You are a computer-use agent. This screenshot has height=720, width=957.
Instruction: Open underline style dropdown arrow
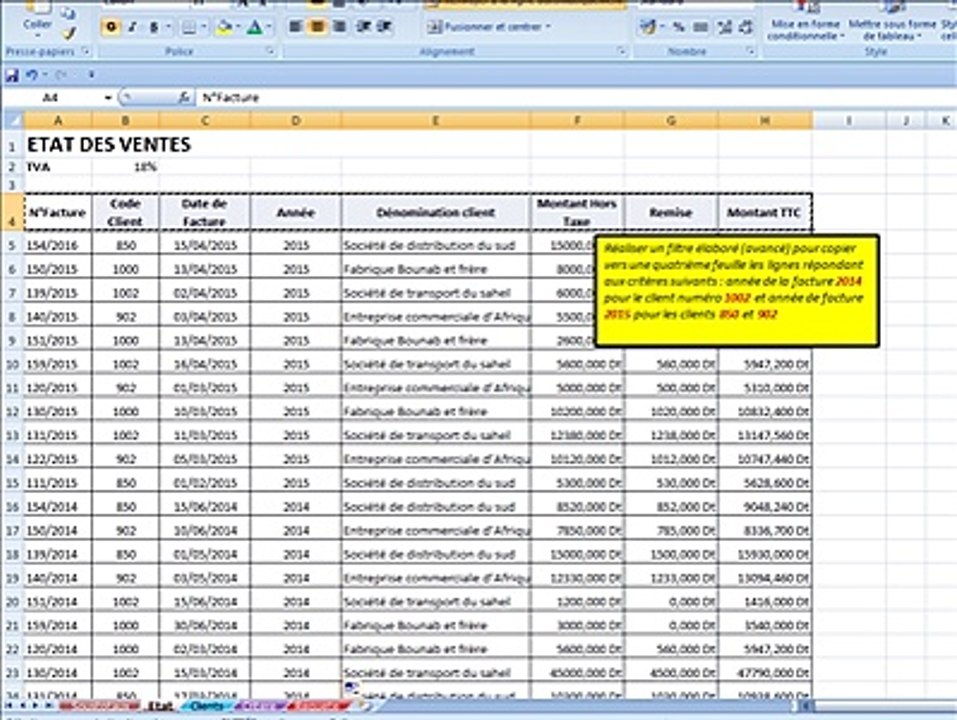[168, 27]
